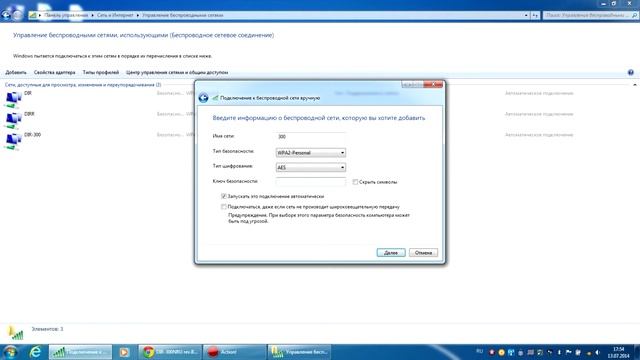640x360 pixels.
Task: Click the search magnifier icon
Action: coord(634,15)
